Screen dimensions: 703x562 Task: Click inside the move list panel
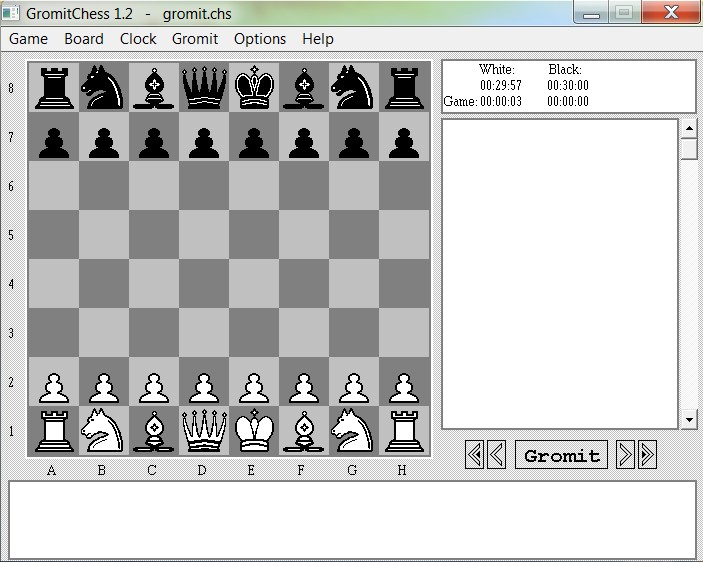(560, 274)
